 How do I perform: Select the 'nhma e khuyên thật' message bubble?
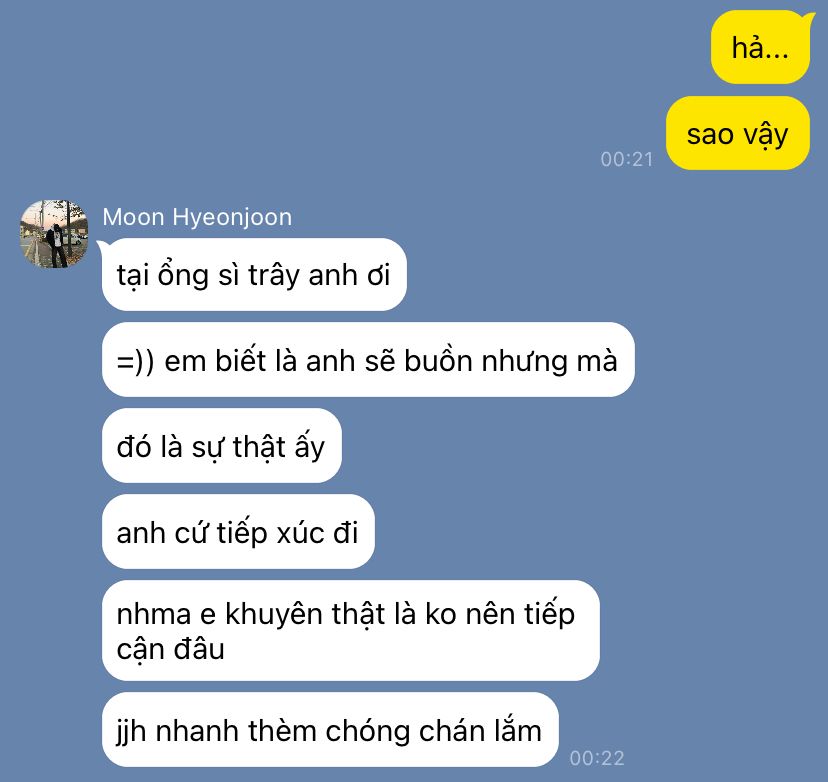(351, 630)
